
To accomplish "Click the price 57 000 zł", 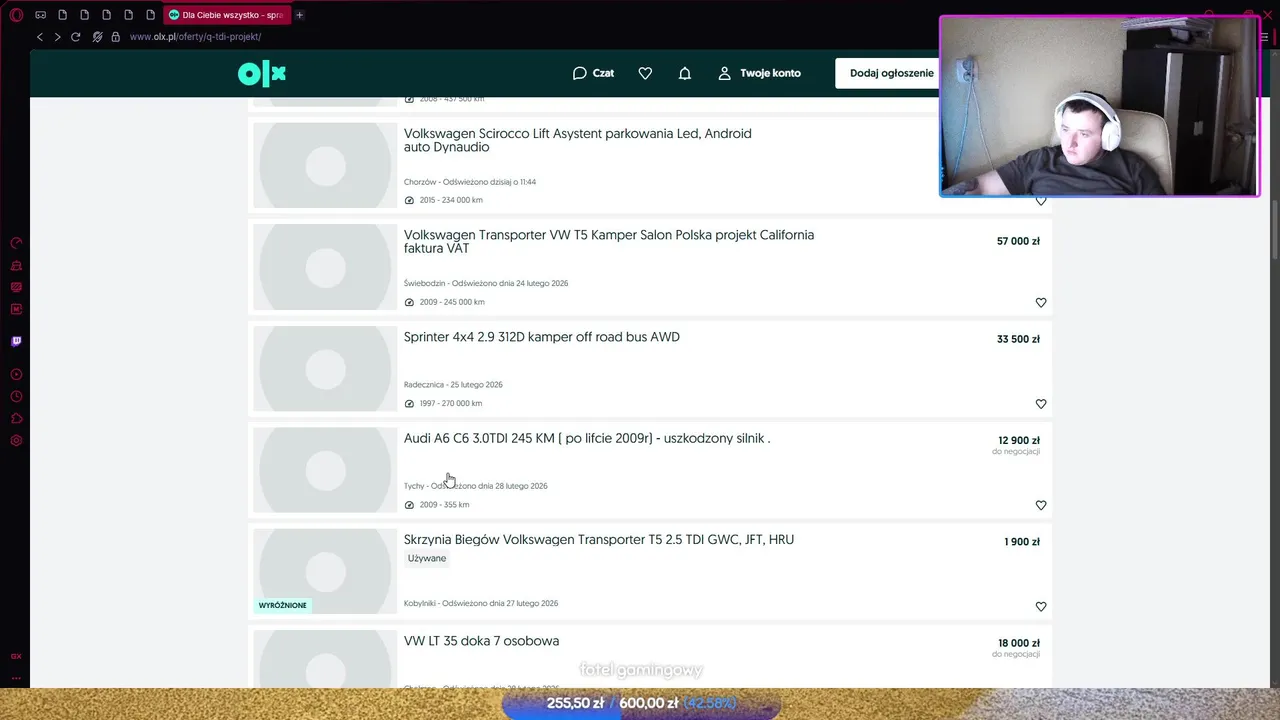I will 1018,241.
